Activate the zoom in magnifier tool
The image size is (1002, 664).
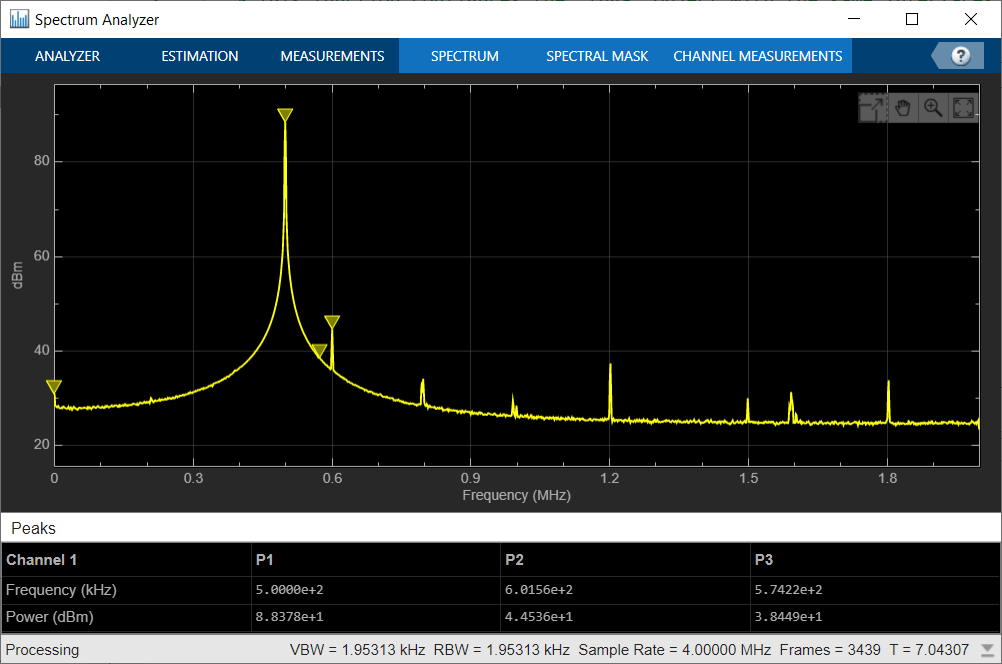tap(933, 107)
